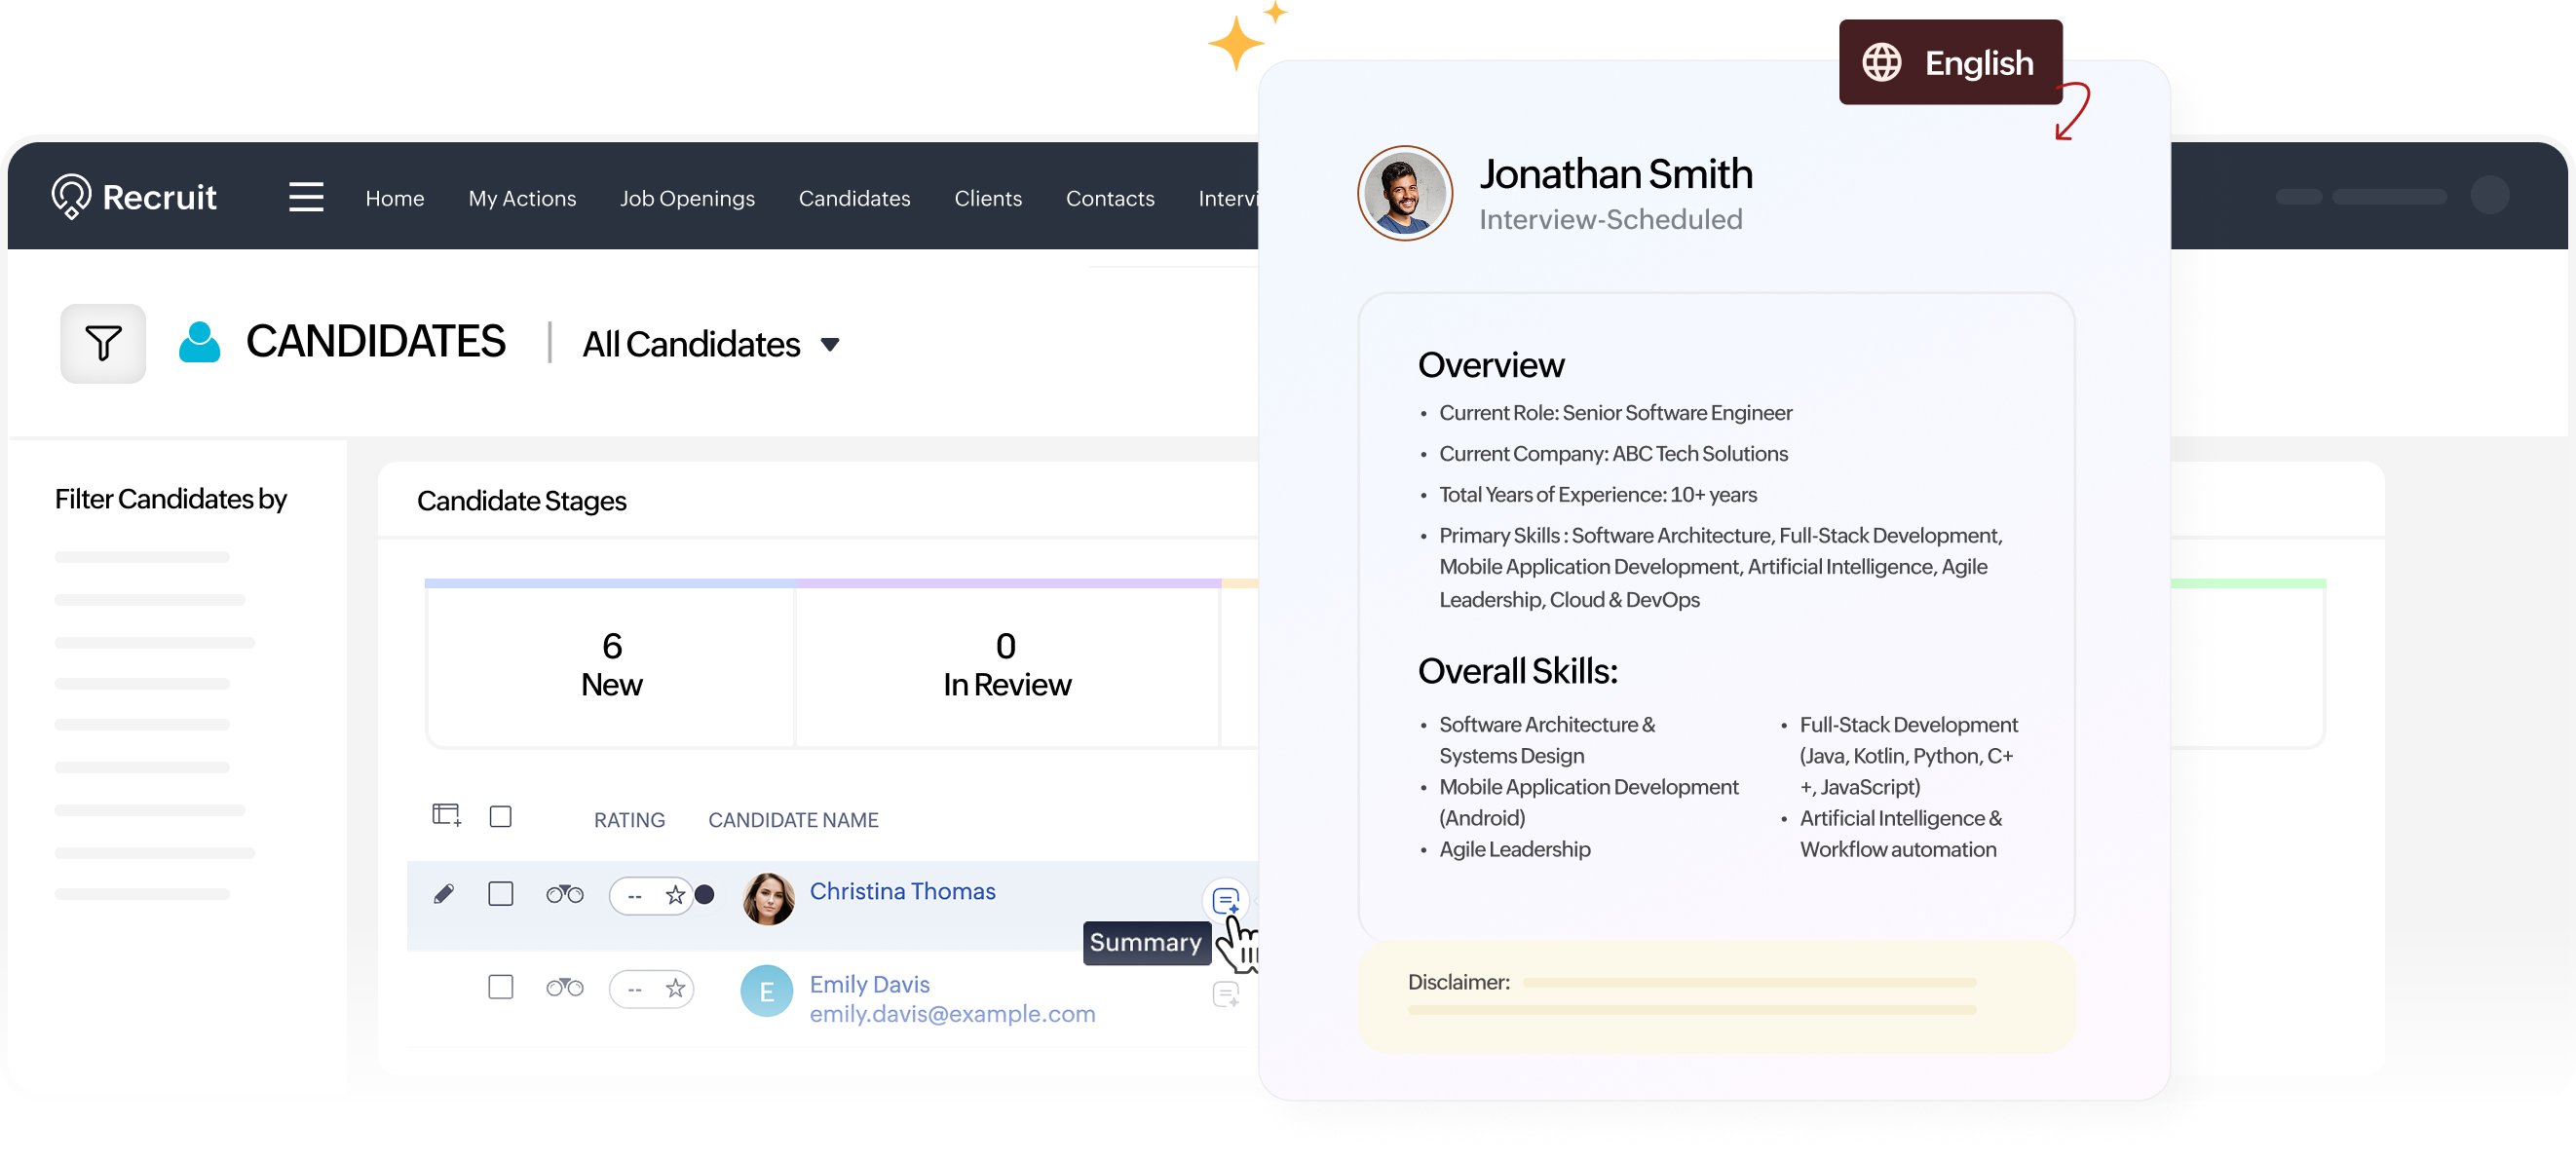Click the RATING column header
This screenshot has width=2576, height=1160.
[629, 819]
